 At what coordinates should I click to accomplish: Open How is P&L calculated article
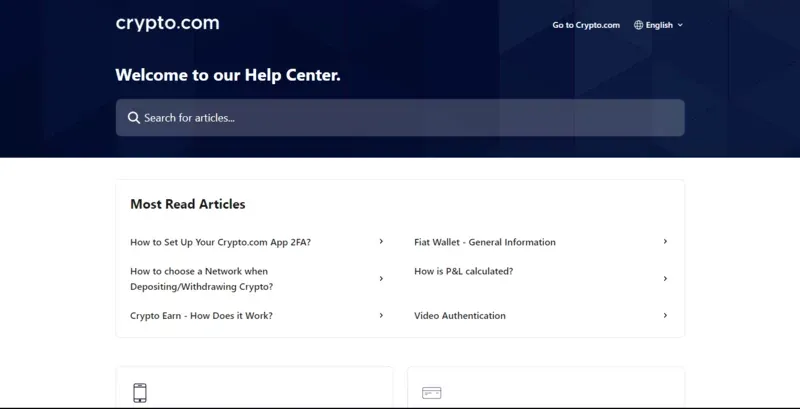coord(464,271)
